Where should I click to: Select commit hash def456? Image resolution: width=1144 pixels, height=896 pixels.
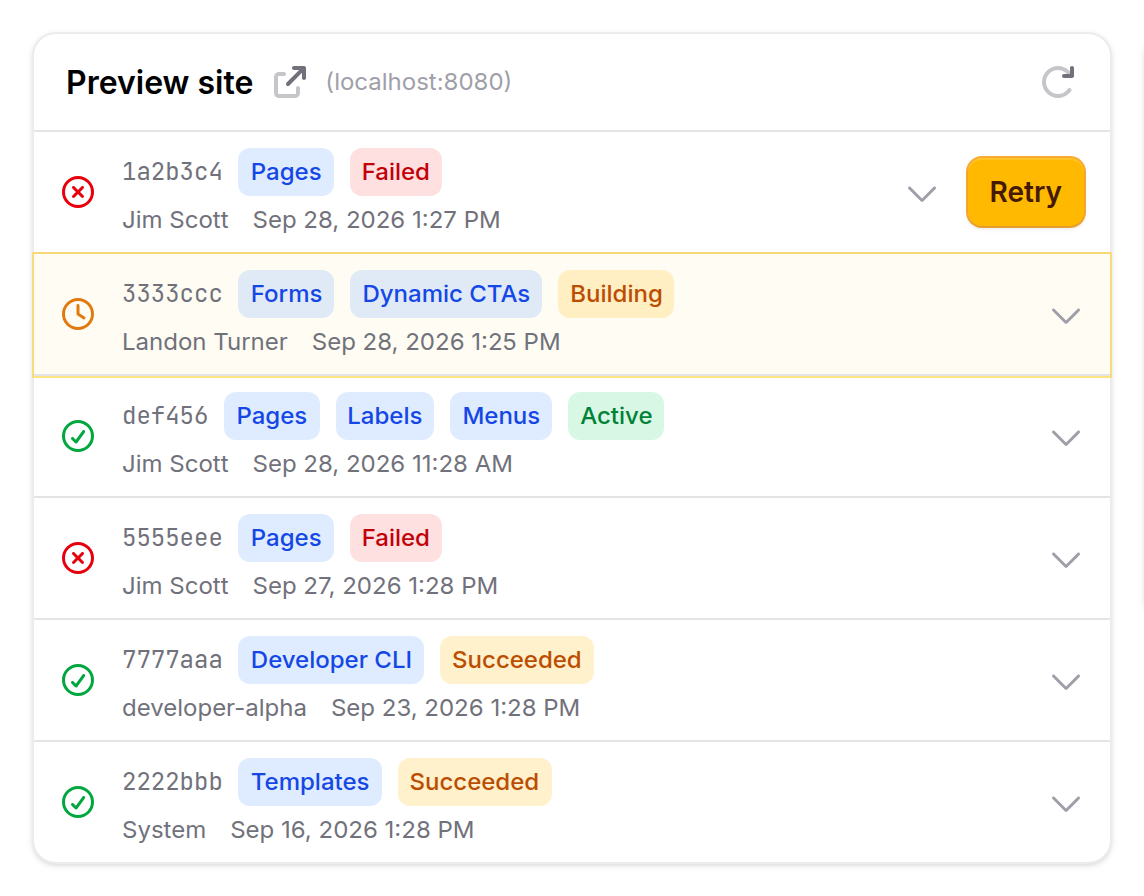[x=165, y=415]
